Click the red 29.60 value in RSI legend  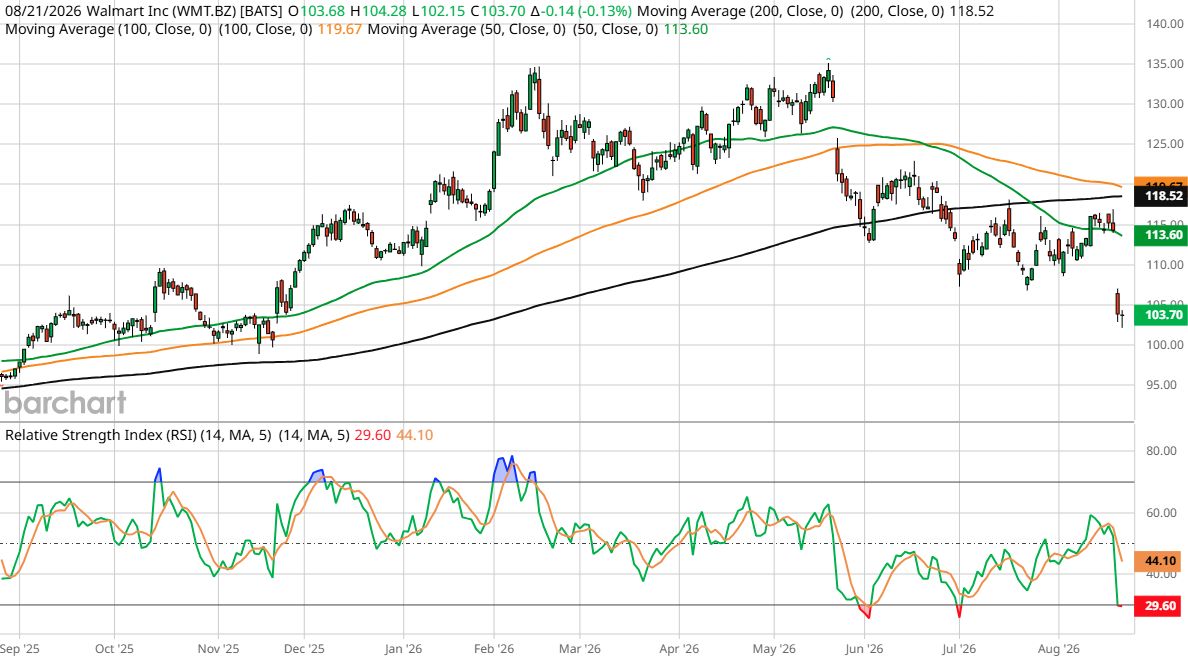coord(373,435)
